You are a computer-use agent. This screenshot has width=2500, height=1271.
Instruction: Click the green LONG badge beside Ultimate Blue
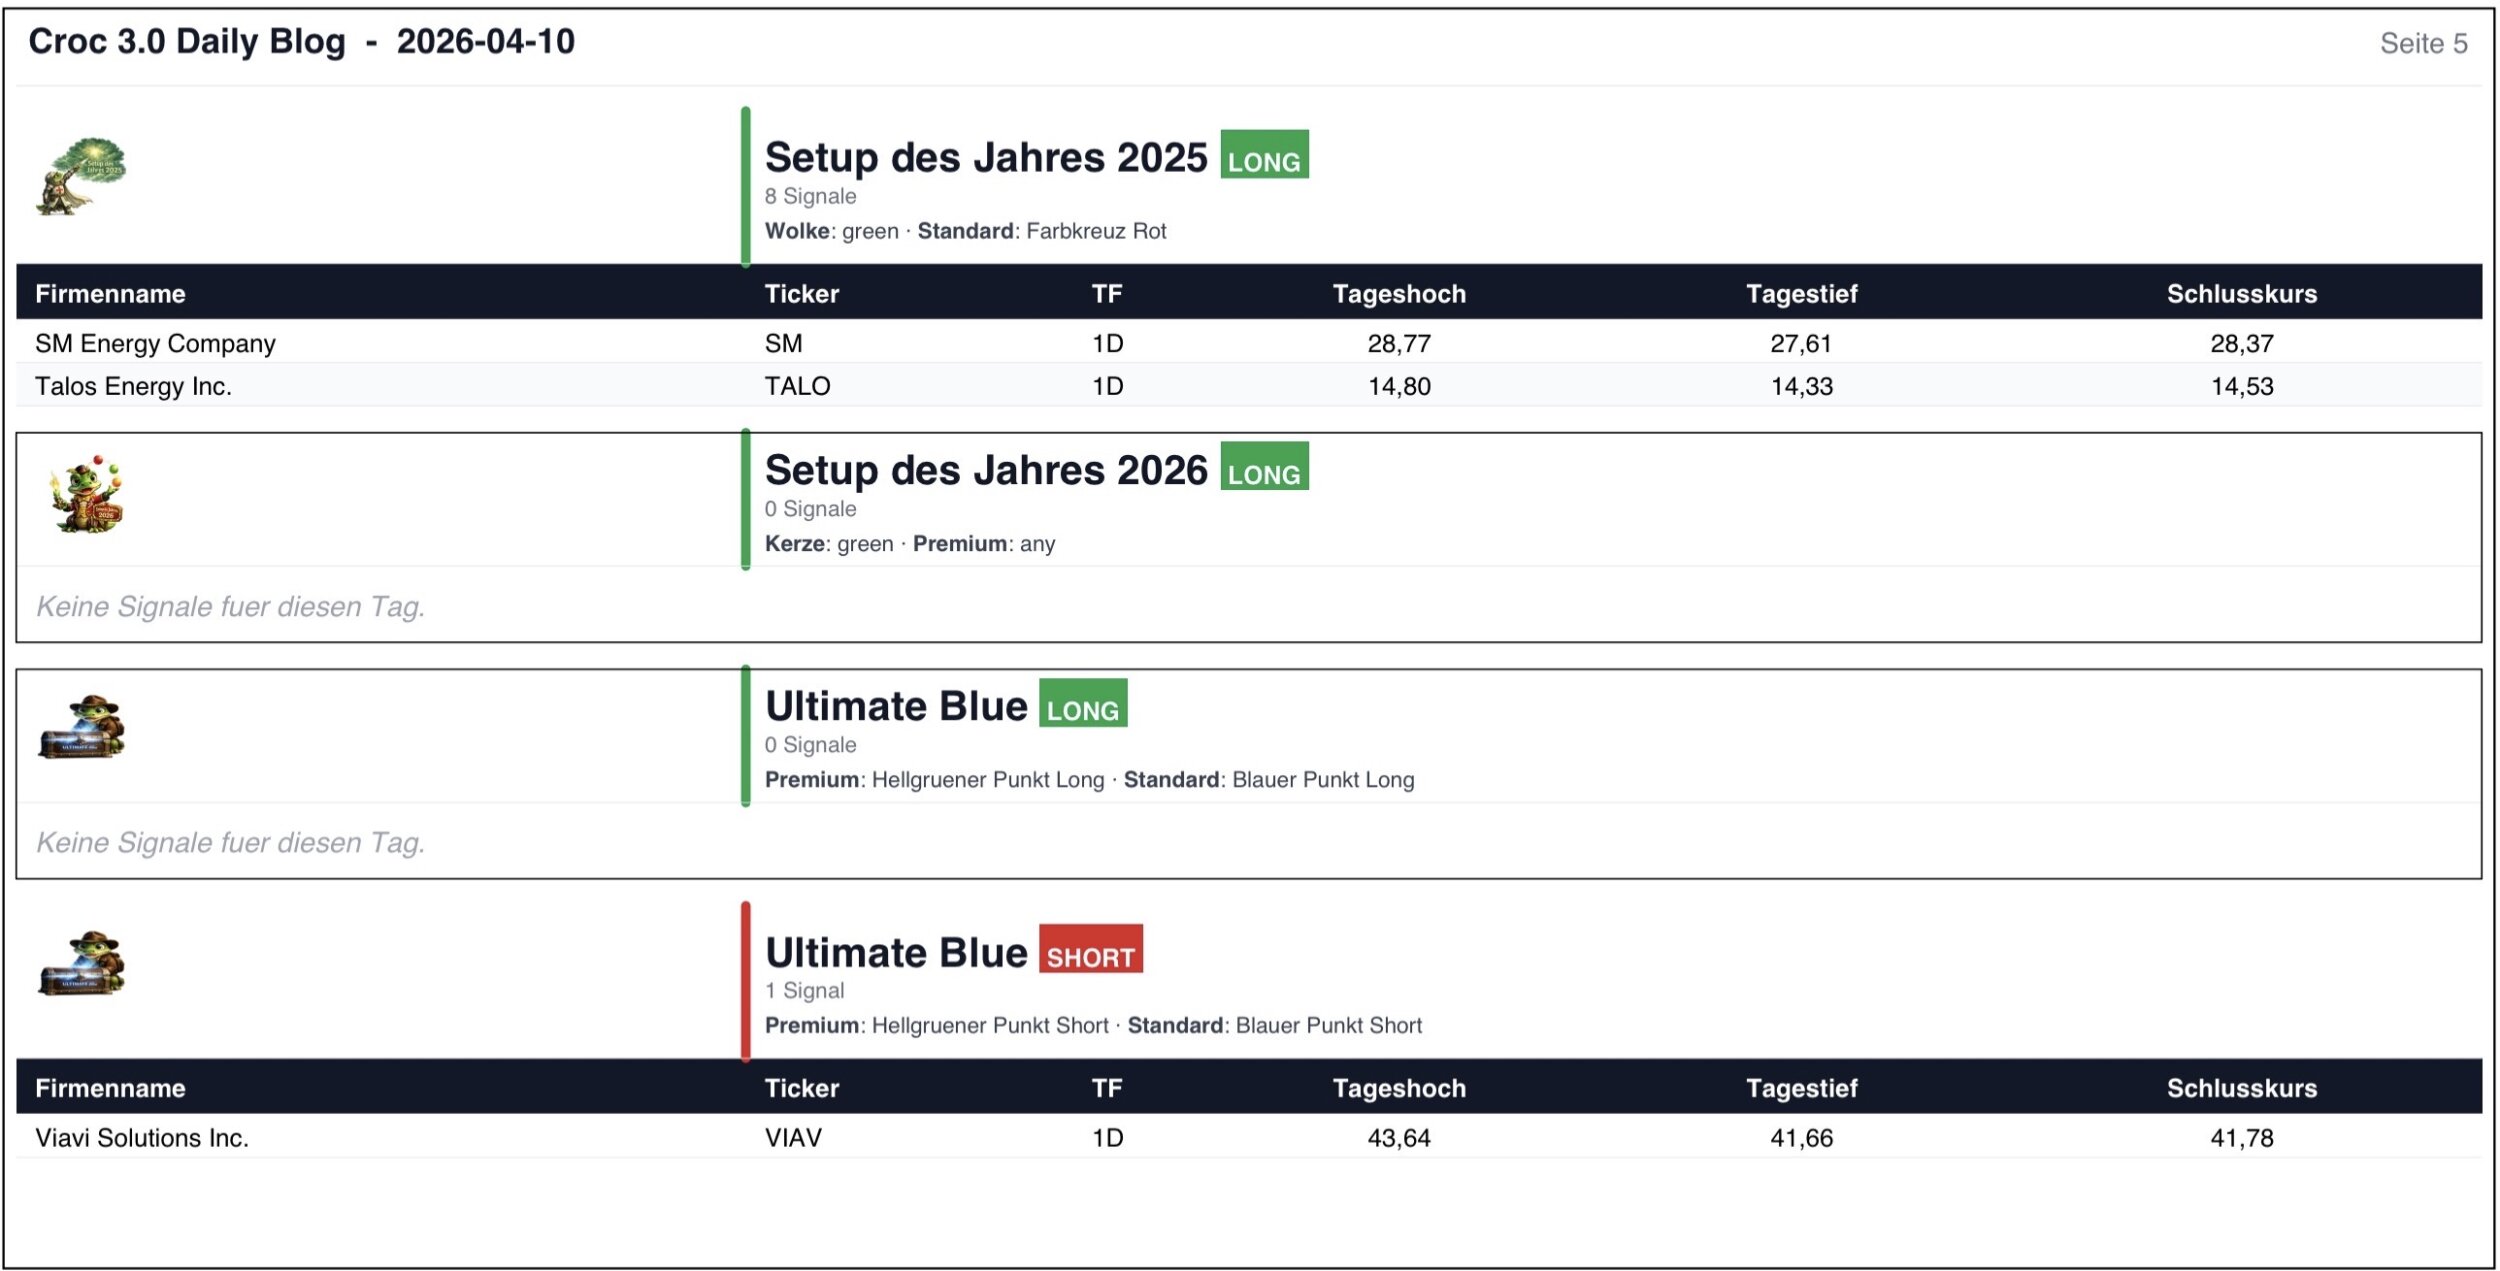[x=1082, y=704]
